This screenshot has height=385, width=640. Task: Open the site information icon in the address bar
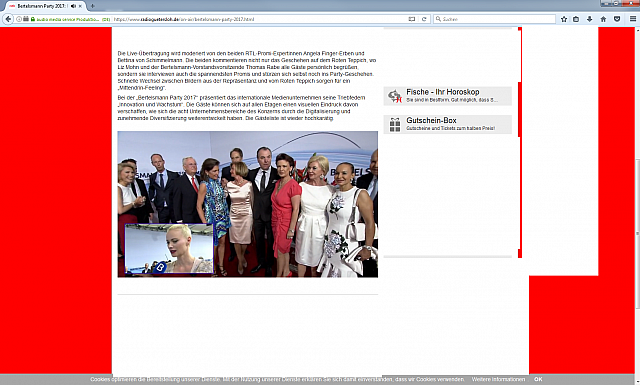[x=19, y=19]
